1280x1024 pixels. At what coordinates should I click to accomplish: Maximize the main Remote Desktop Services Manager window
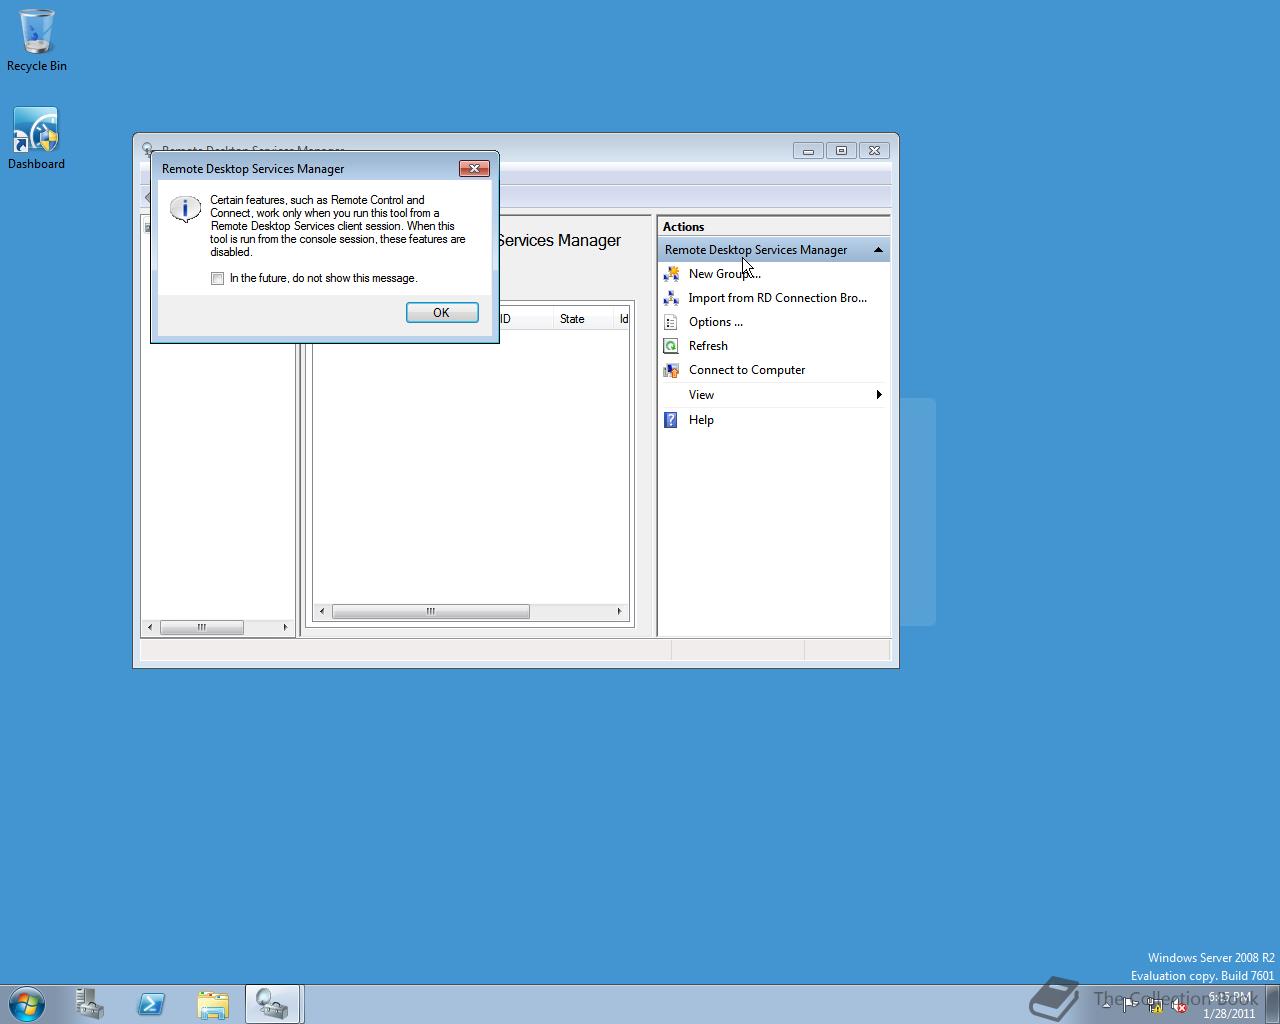point(841,151)
